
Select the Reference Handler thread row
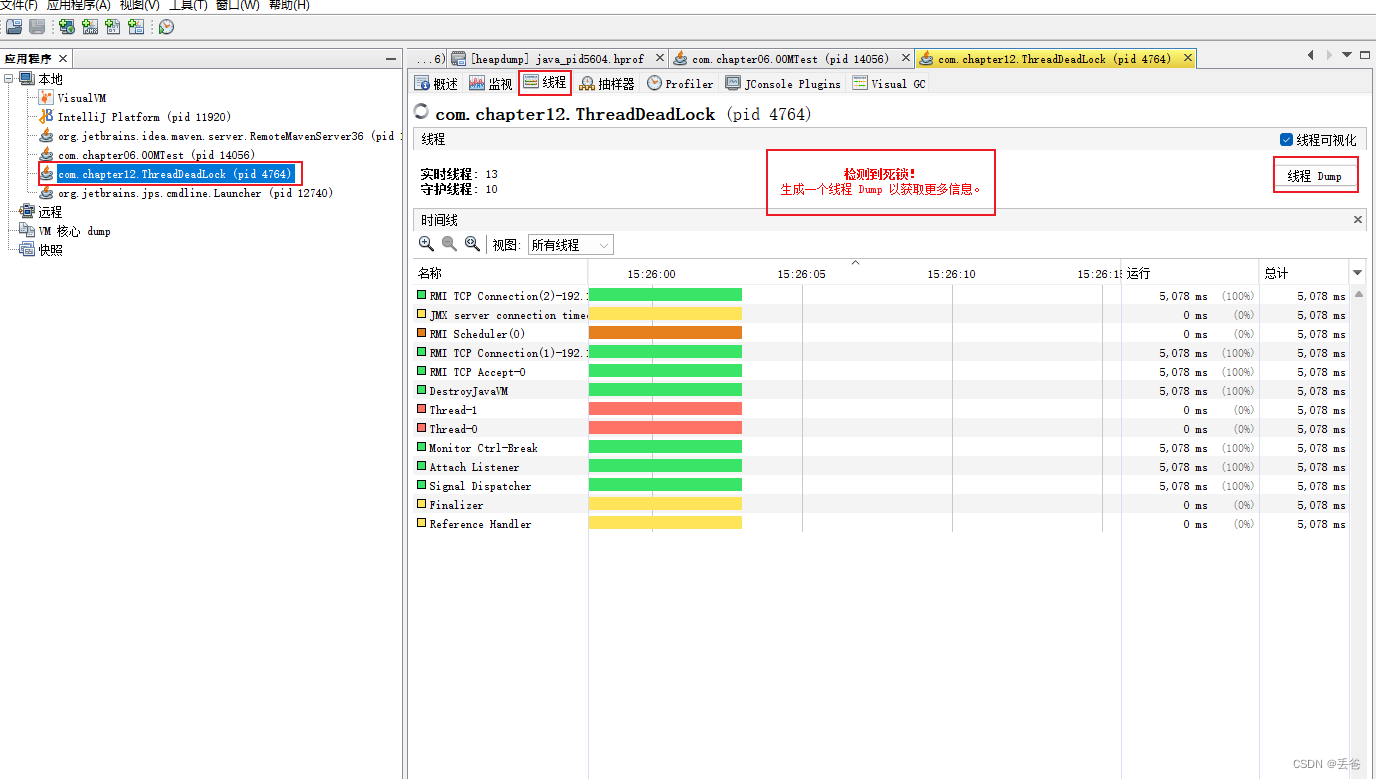click(x=881, y=524)
